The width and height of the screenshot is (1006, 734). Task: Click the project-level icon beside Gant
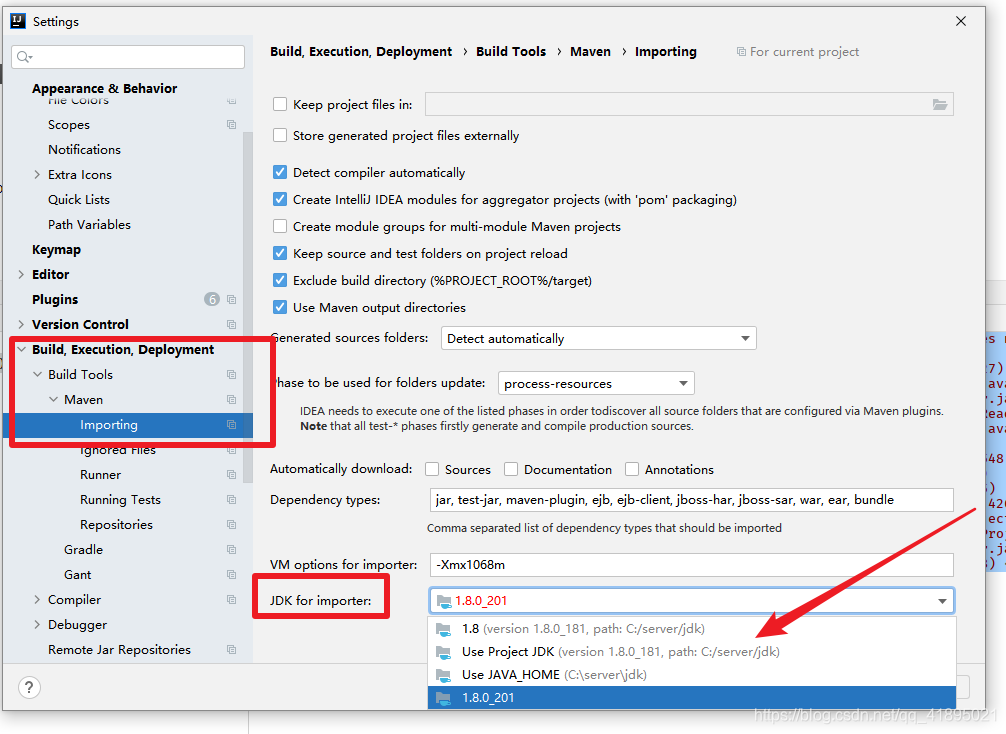point(232,575)
